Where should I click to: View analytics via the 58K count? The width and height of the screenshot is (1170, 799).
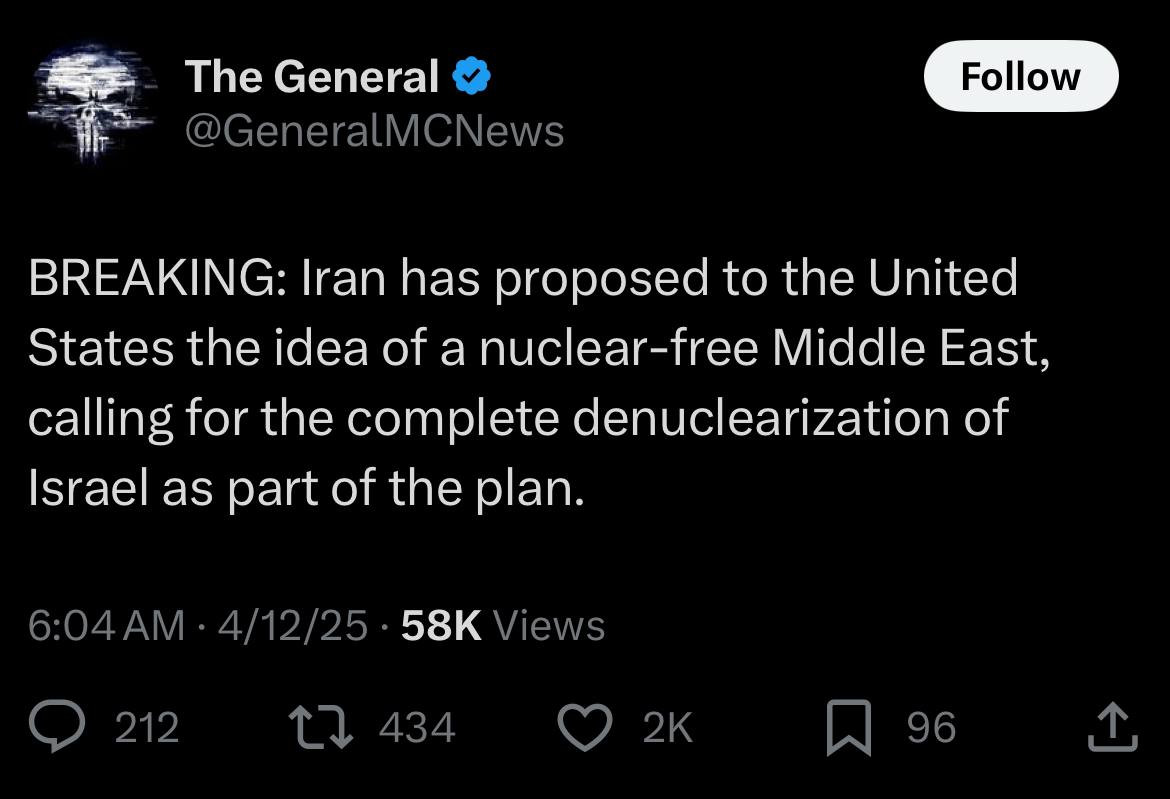click(x=441, y=626)
